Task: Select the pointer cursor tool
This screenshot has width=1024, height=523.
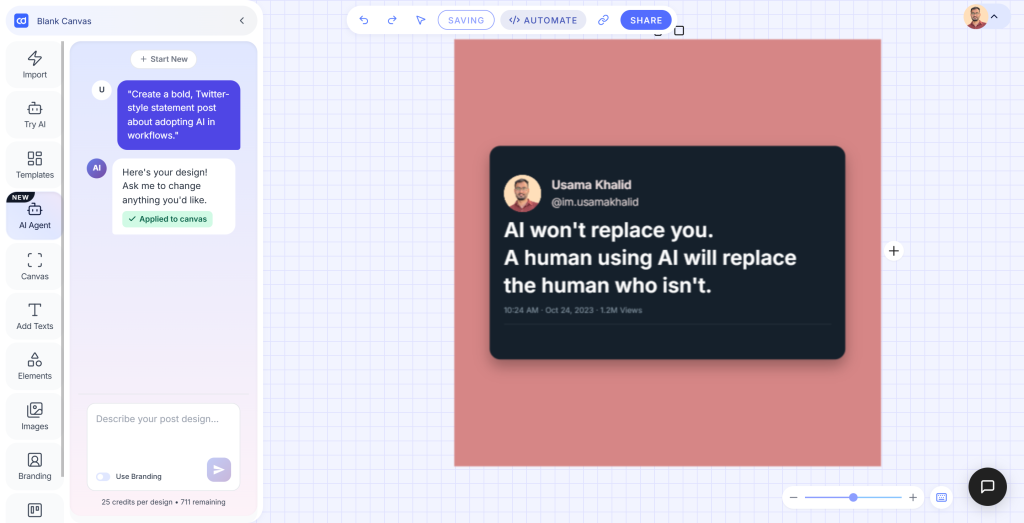Action: click(x=421, y=20)
